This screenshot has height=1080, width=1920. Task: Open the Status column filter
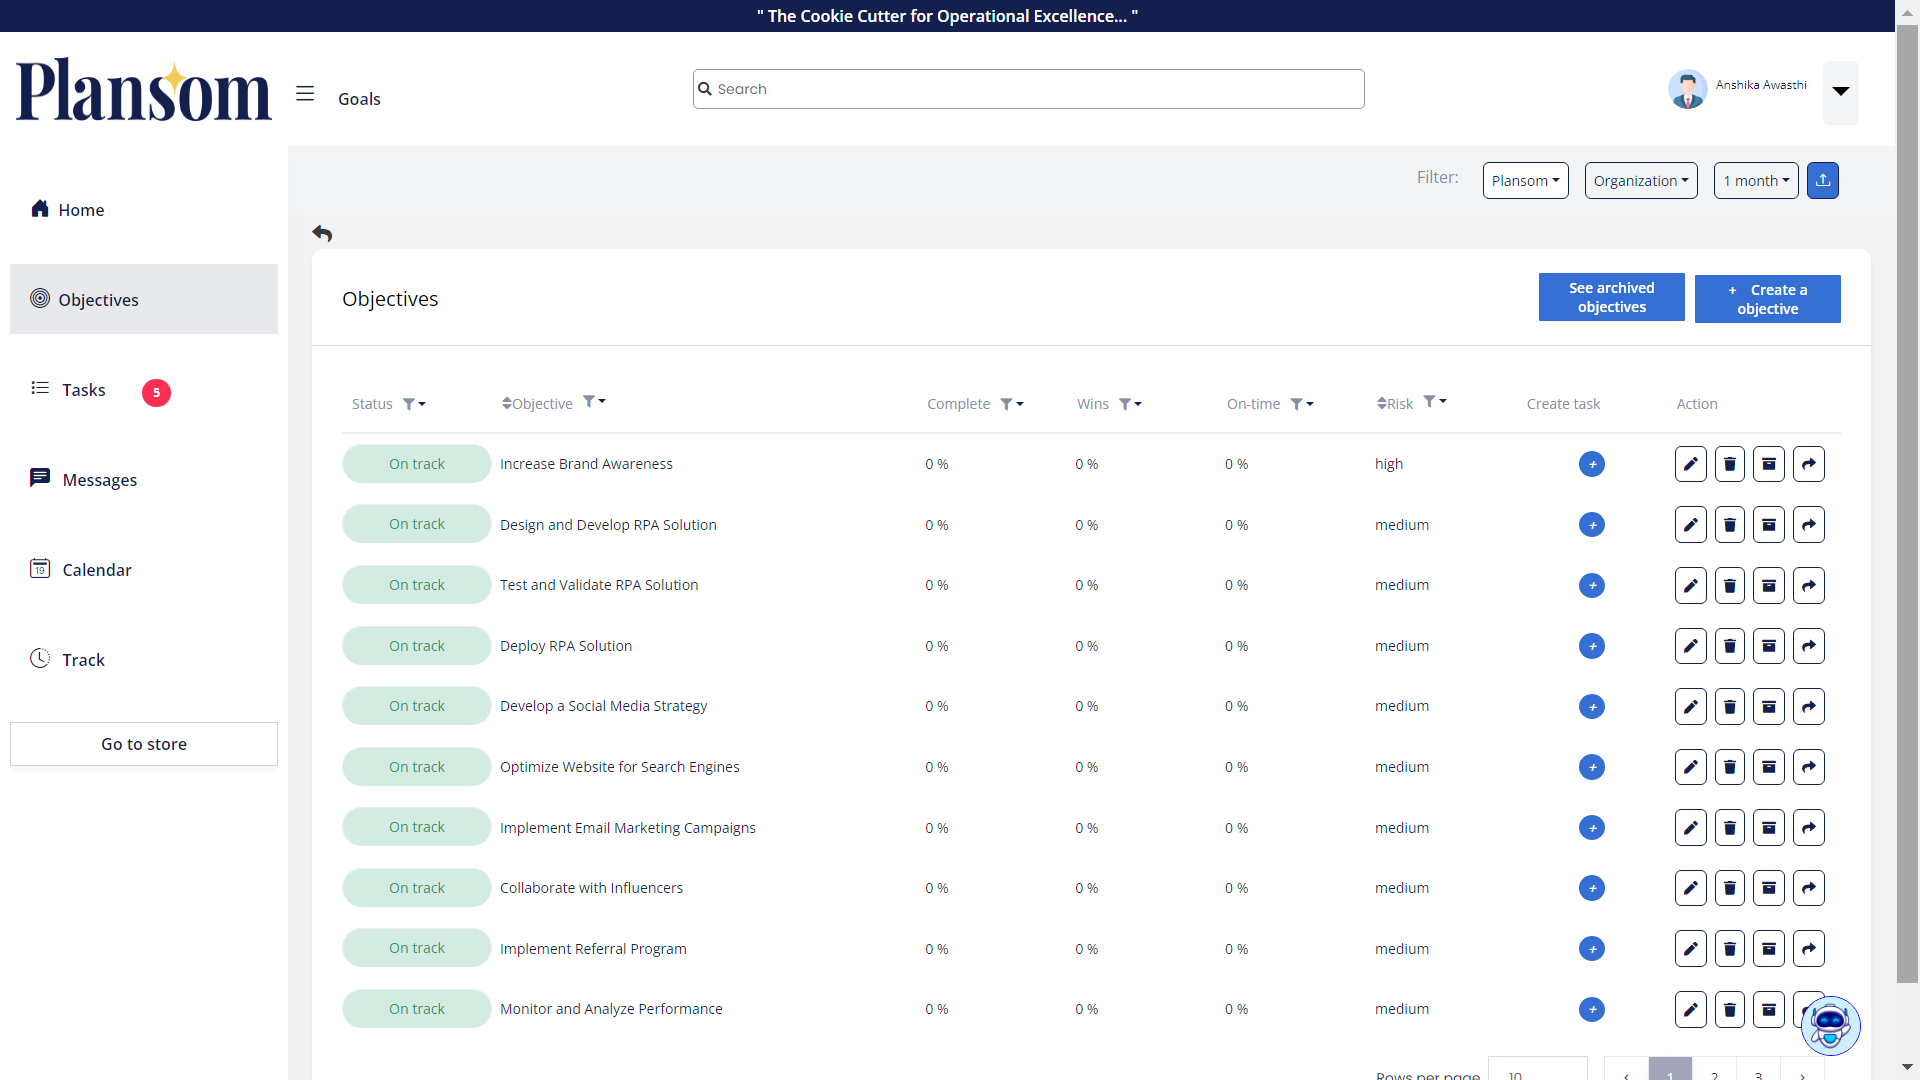coord(413,404)
